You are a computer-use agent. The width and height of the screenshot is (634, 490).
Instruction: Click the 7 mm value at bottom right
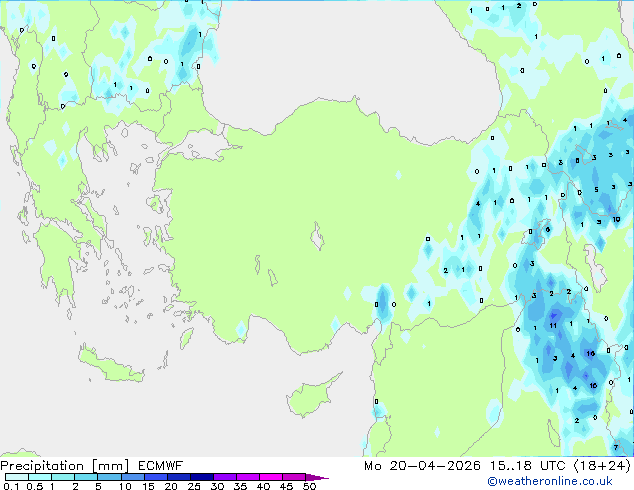pyautogui.click(x=615, y=447)
